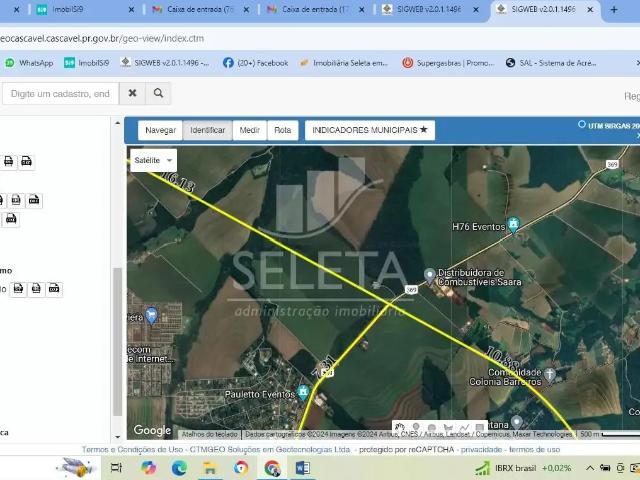
Task: Click the rightmost file icon in bottom left-panel row
Action: click(x=54, y=289)
